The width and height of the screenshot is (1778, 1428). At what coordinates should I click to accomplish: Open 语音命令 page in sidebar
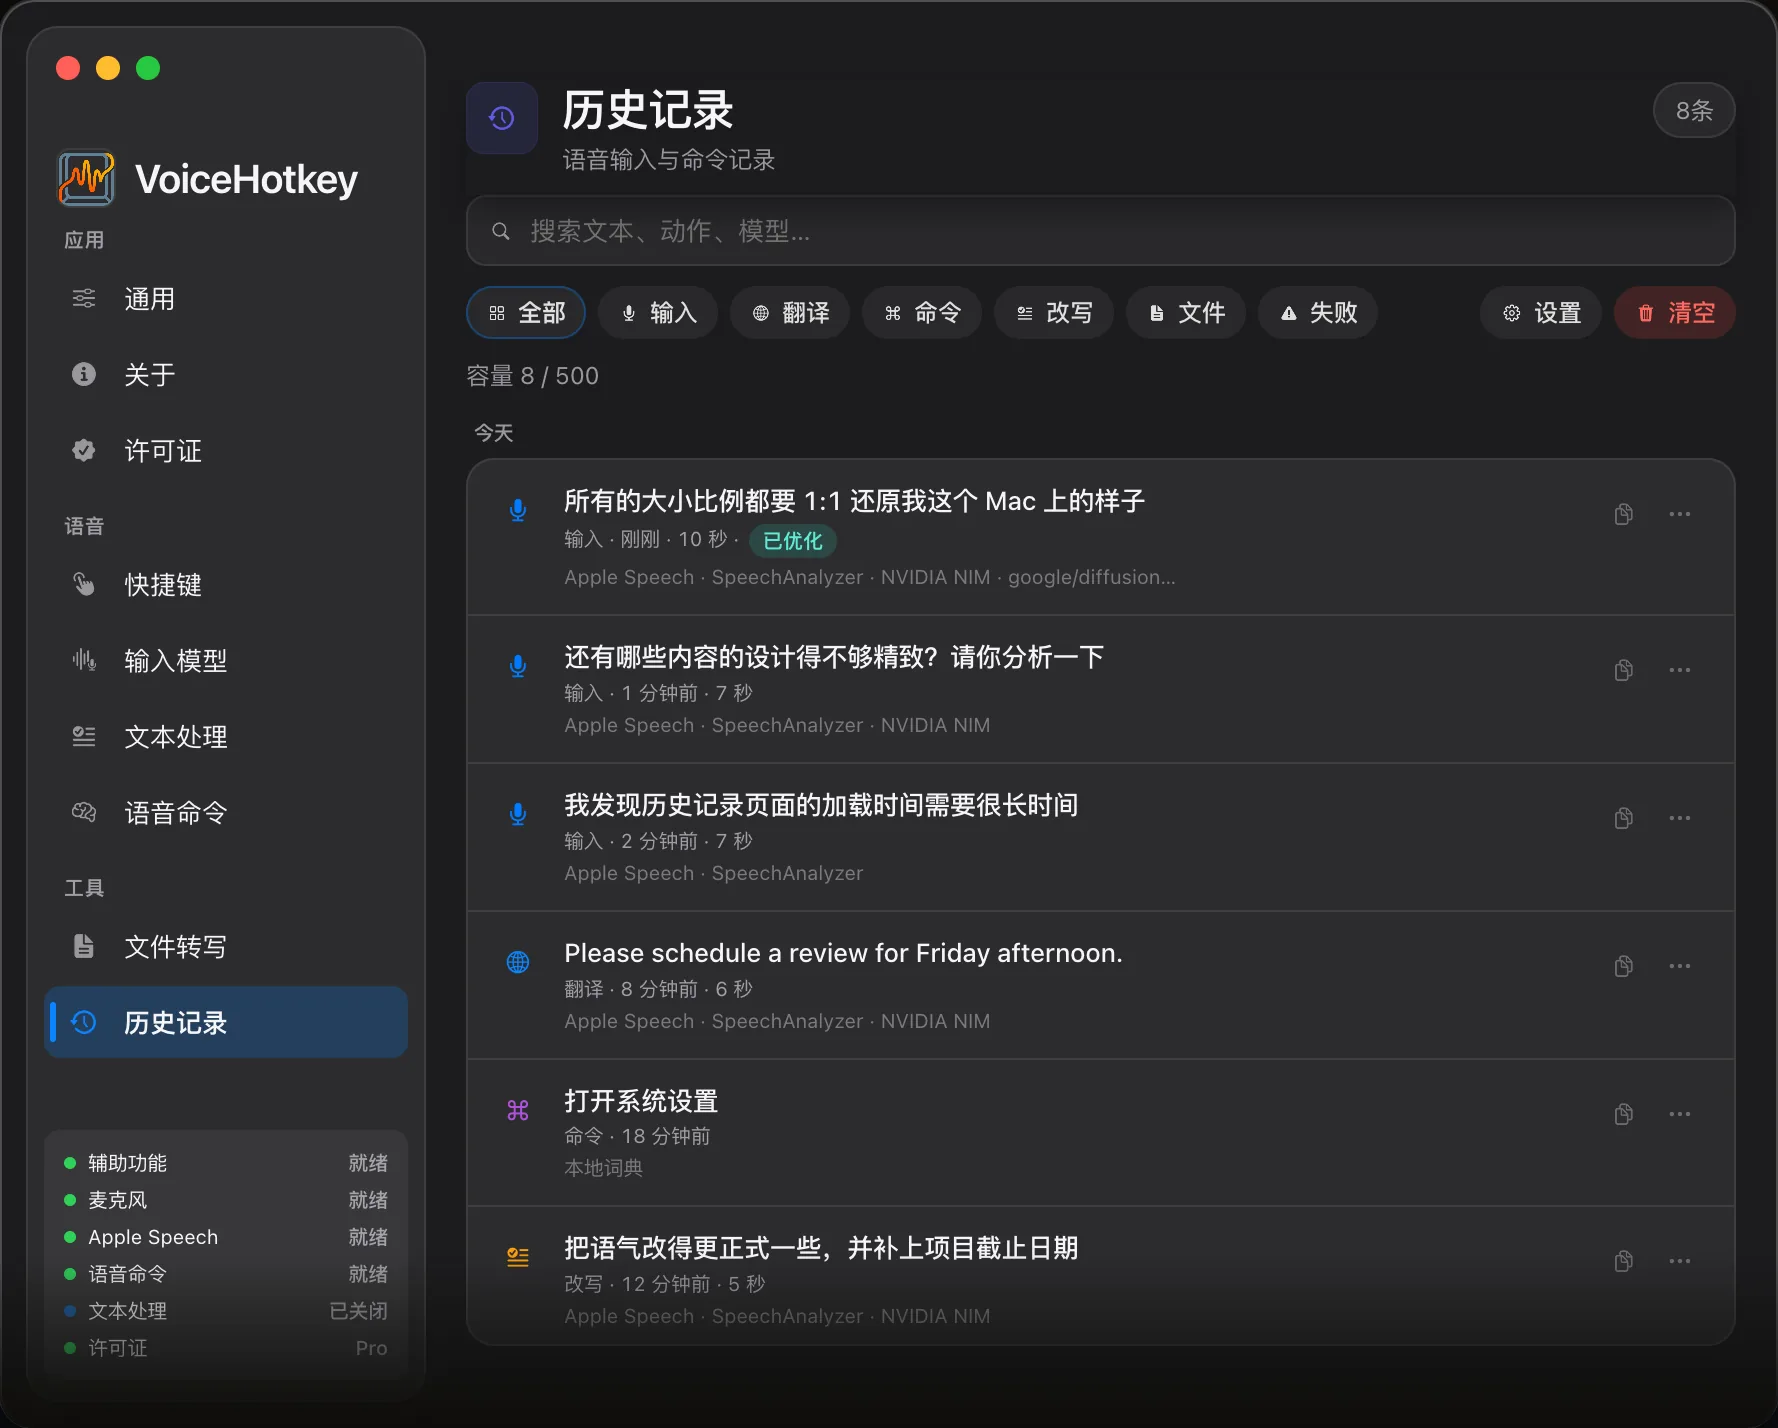tap(226, 813)
